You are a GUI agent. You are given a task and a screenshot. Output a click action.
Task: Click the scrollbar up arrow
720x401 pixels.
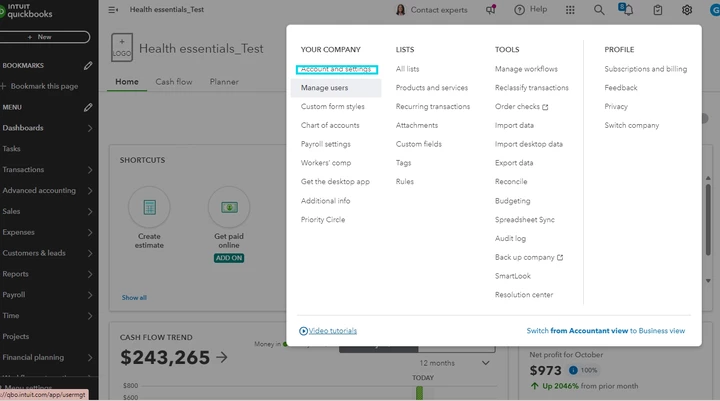pos(708,178)
